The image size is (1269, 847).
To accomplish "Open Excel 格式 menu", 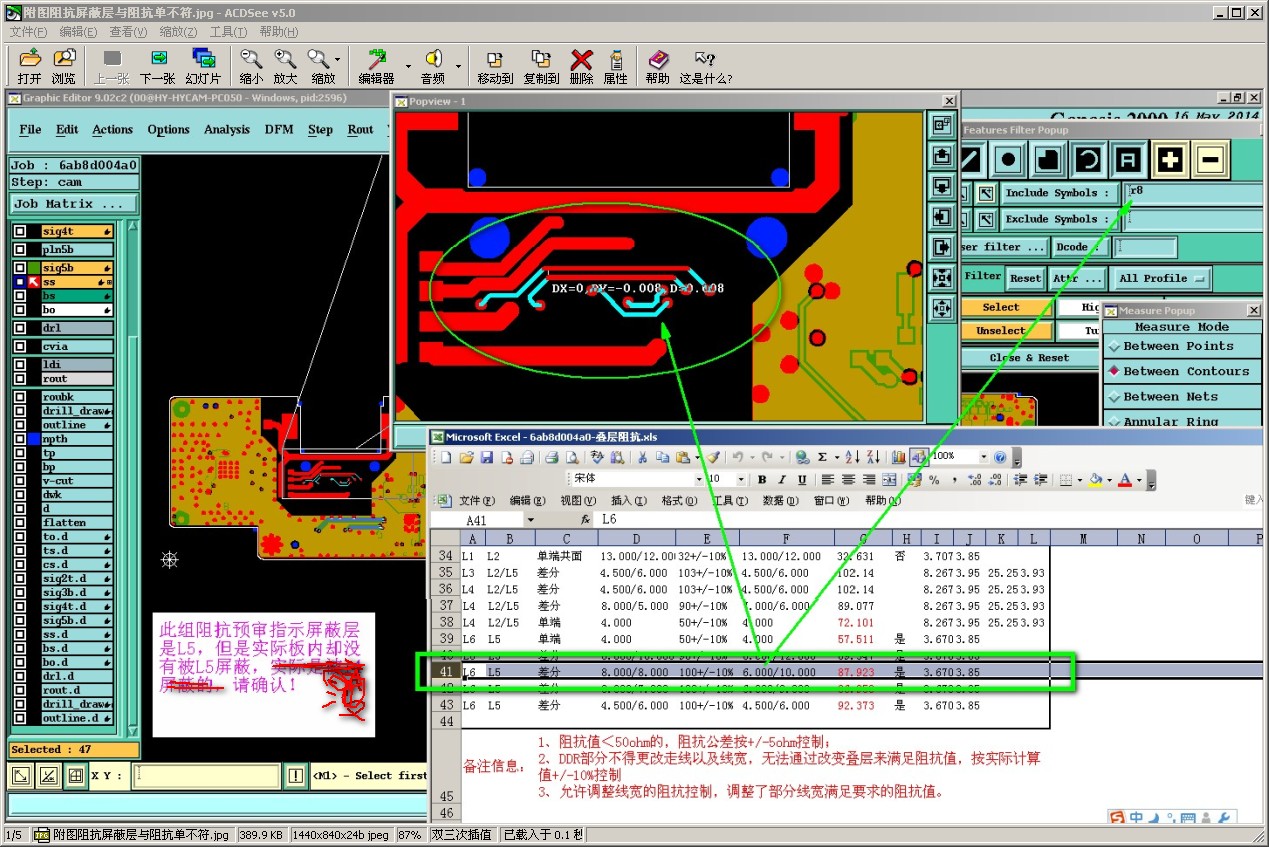I will (679, 500).
